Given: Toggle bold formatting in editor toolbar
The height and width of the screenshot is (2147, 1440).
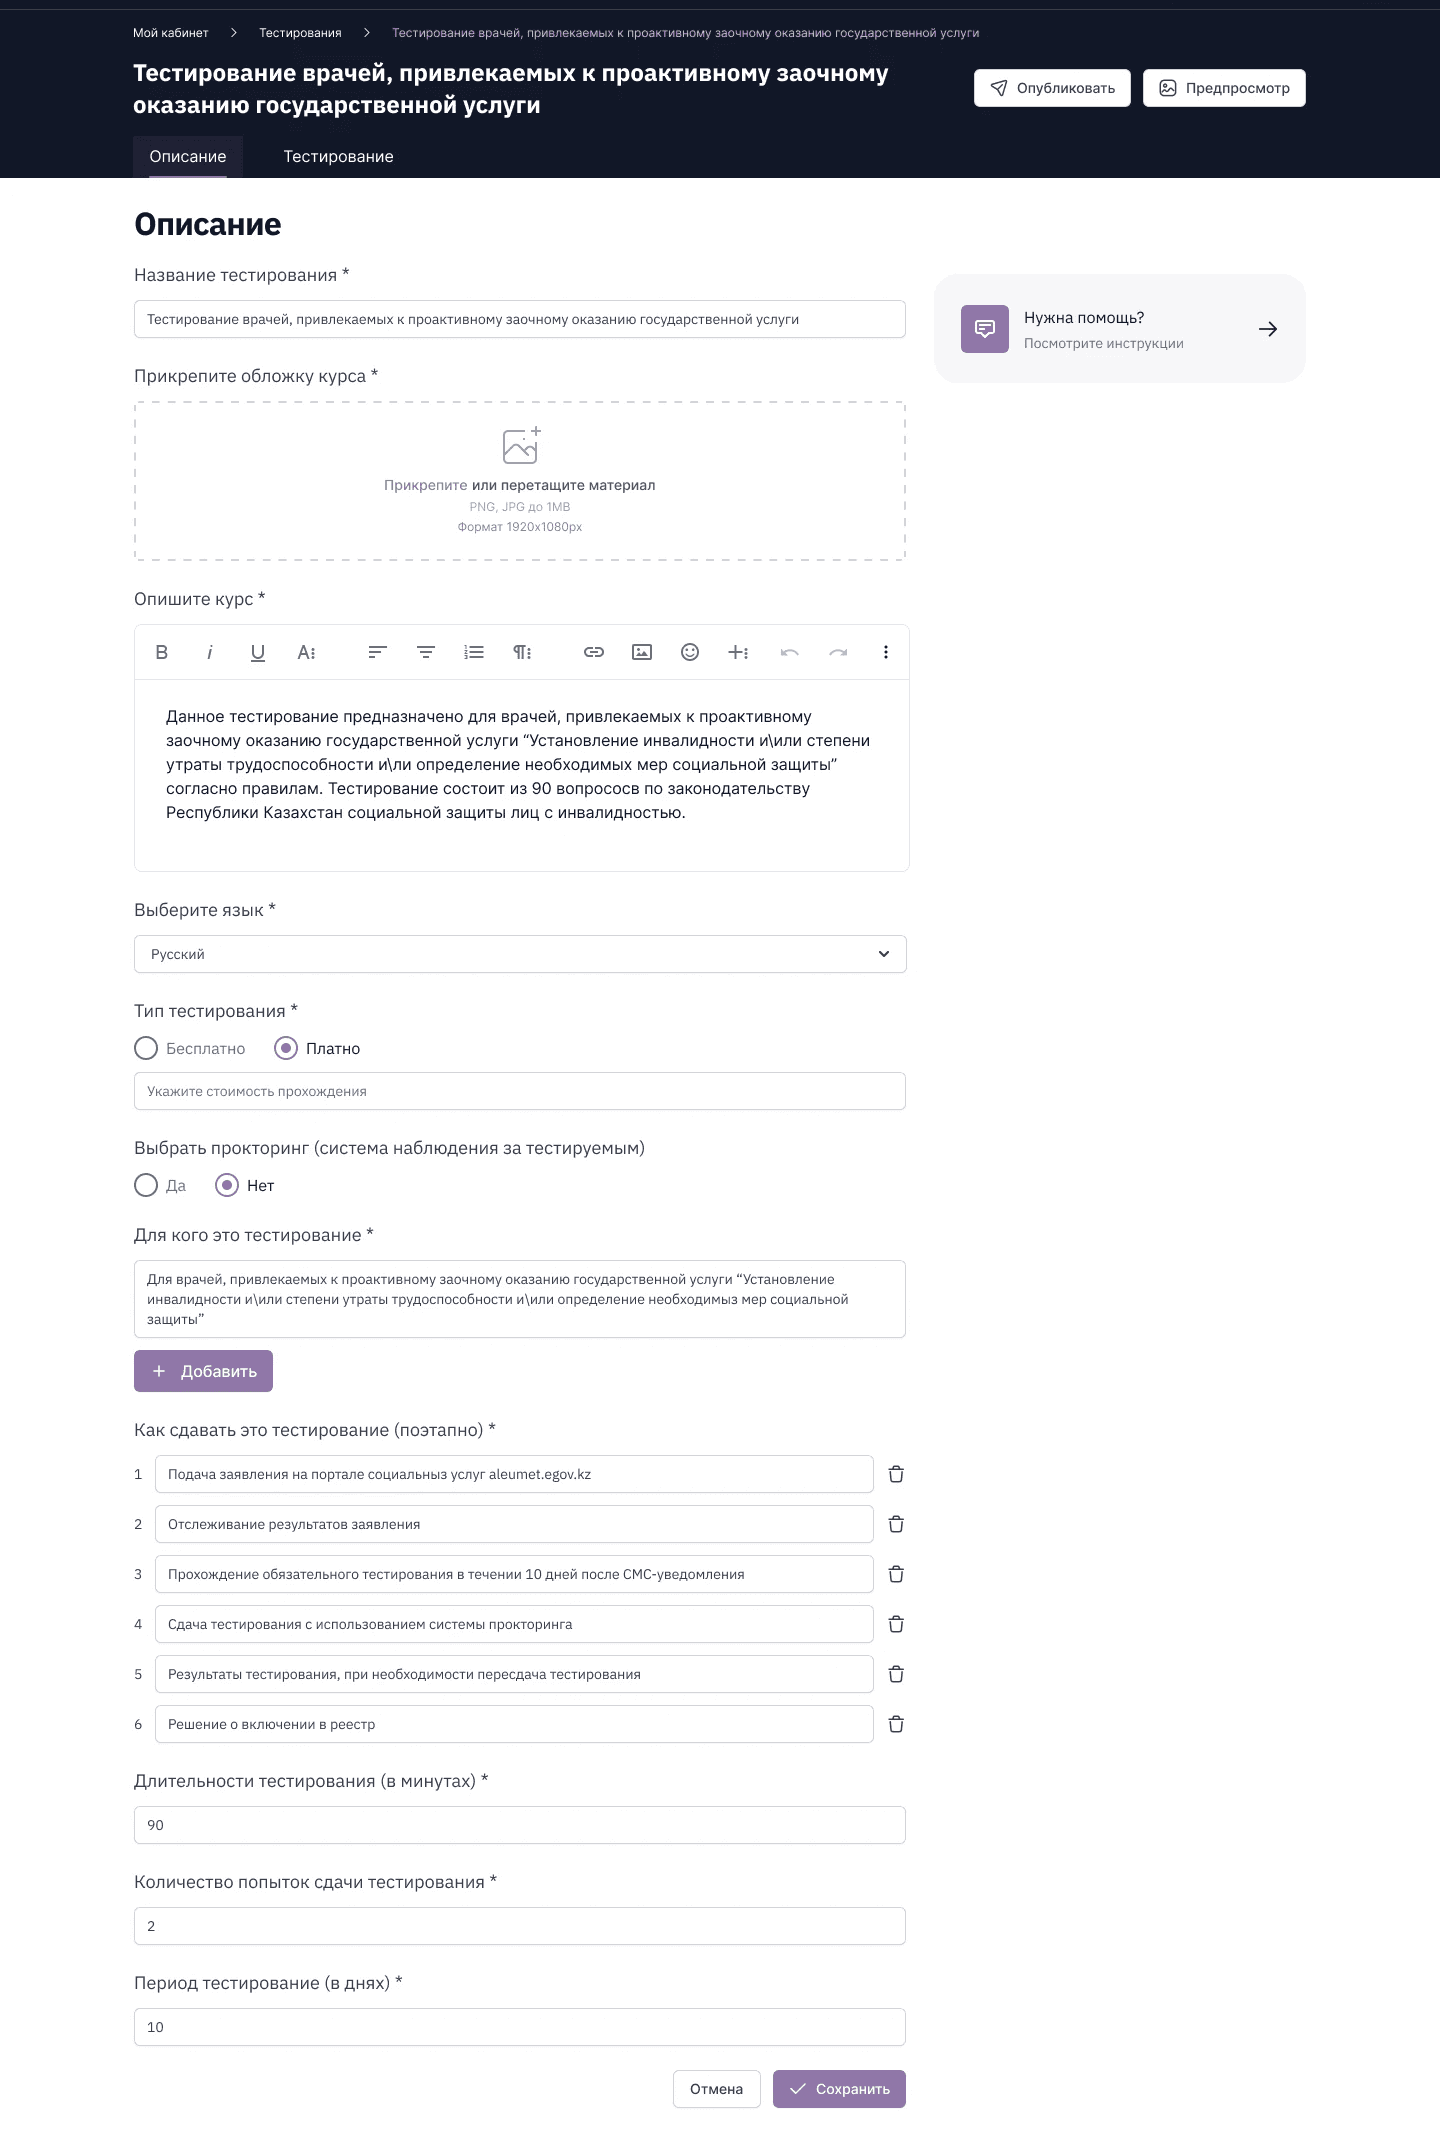Looking at the screenshot, I should click(x=162, y=652).
